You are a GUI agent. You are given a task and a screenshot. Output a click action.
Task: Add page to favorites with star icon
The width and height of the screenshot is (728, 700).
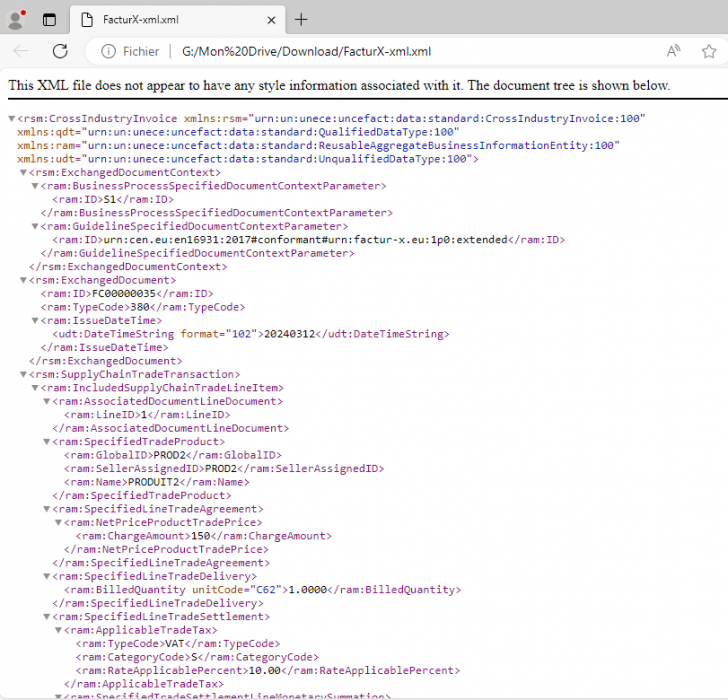709,52
